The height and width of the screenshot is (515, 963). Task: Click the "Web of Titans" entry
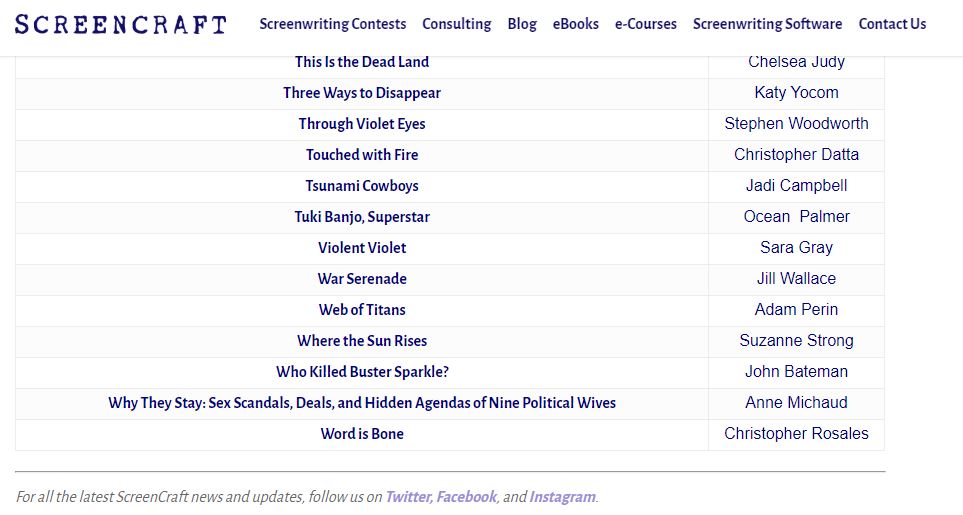pos(362,310)
